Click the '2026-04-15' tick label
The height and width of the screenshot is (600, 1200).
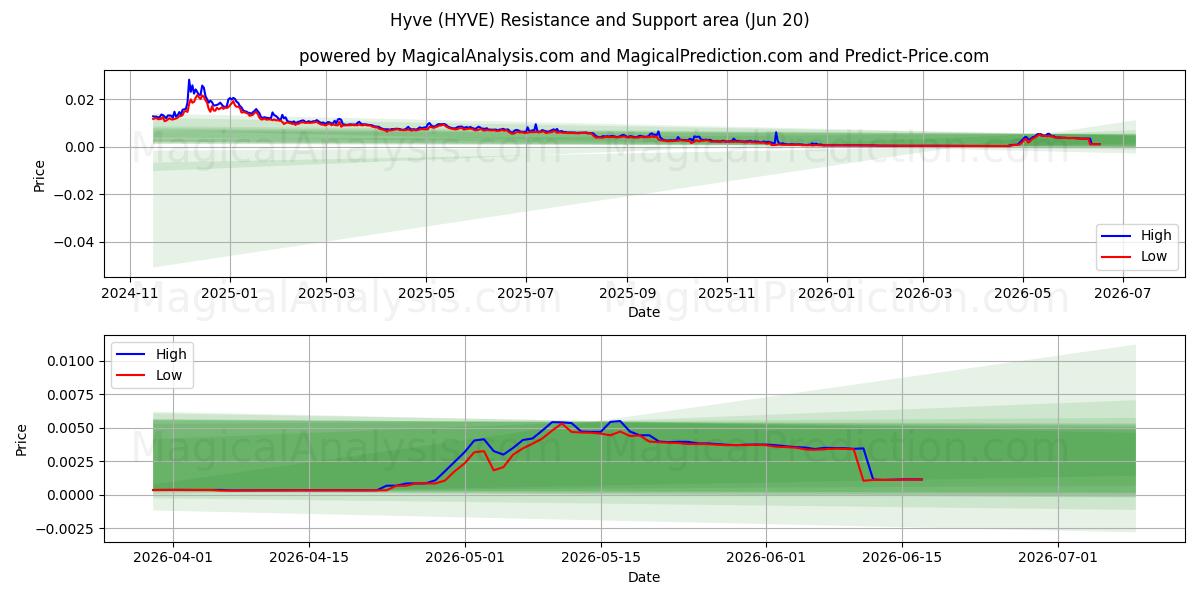point(309,559)
